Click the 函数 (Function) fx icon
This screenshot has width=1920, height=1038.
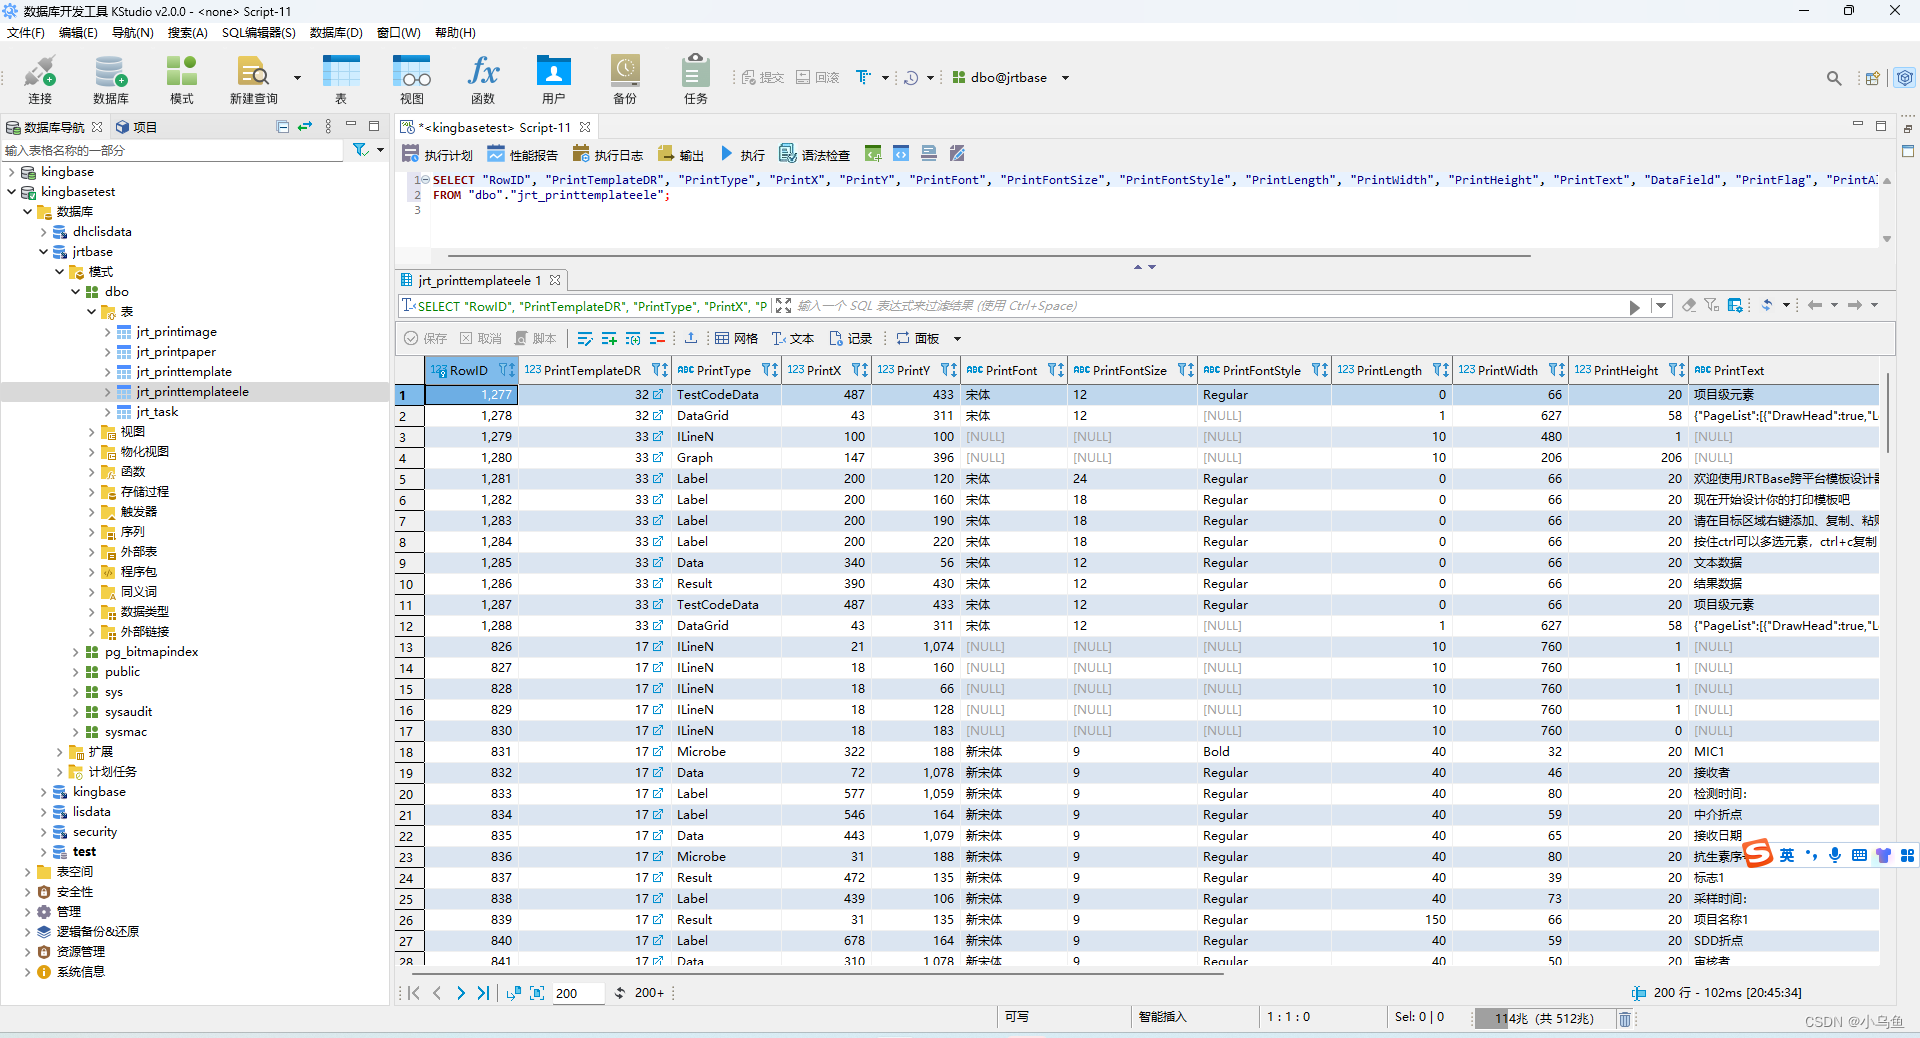[x=483, y=80]
